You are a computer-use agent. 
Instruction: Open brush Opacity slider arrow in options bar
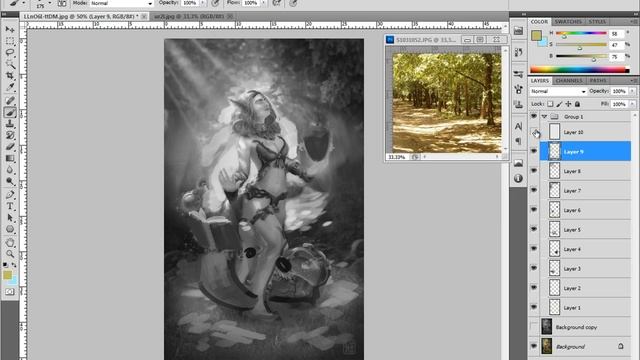[x=202, y=3]
